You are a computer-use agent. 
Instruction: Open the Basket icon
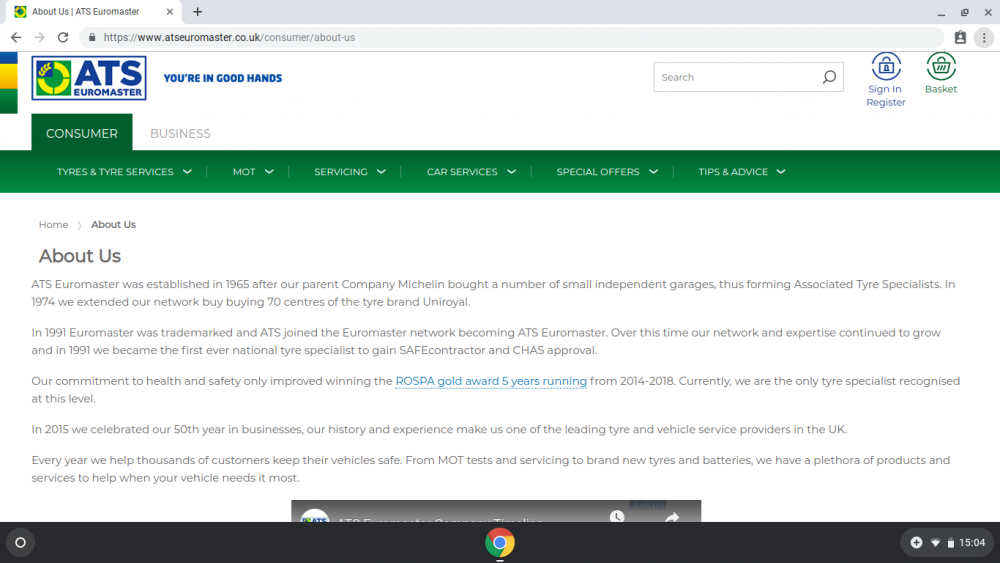click(x=941, y=66)
